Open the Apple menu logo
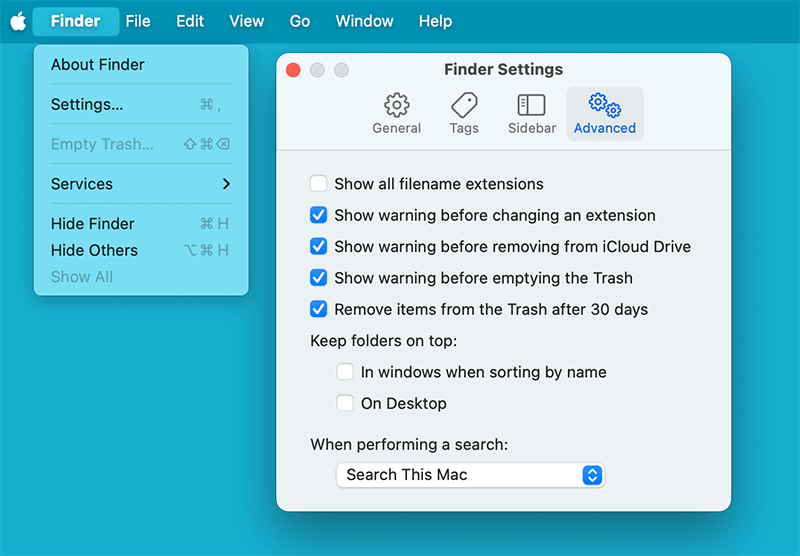Screen dimensions: 800x556 [x=18, y=21]
